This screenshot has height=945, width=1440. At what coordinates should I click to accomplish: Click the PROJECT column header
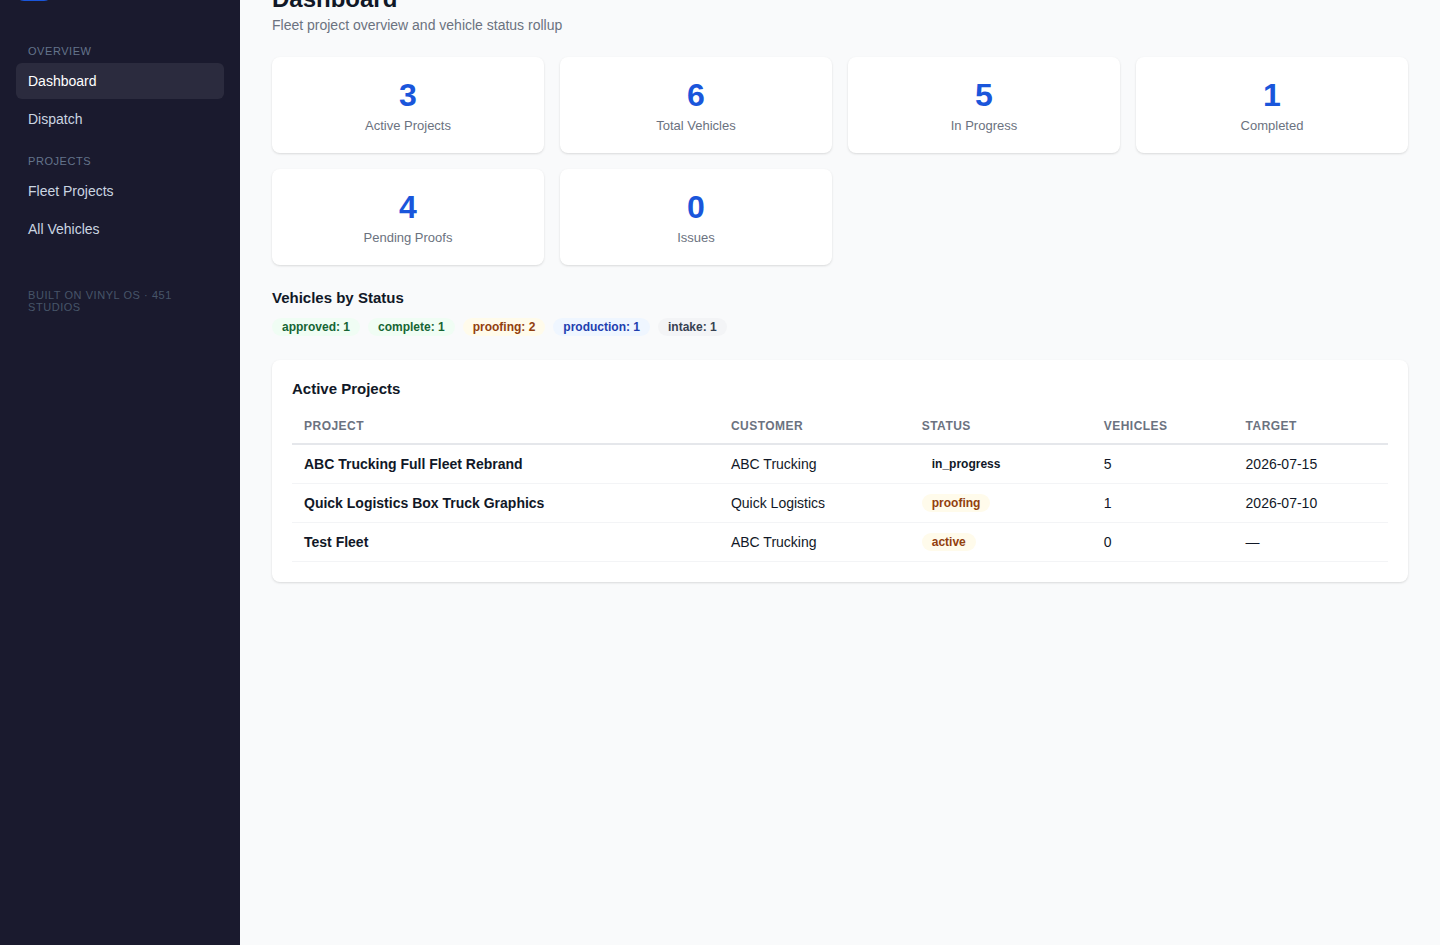(x=334, y=426)
